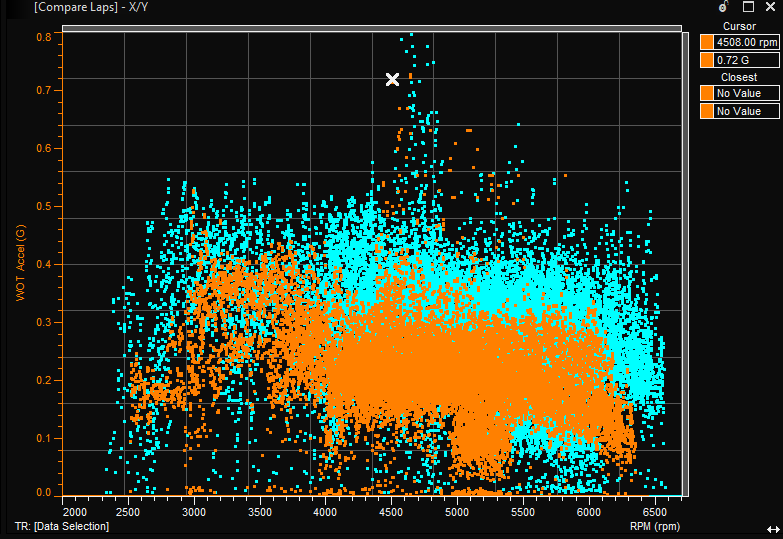The width and height of the screenshot is (783, 539).
Task: Click the first Closest orange swatch
Action: coord(707,94)
